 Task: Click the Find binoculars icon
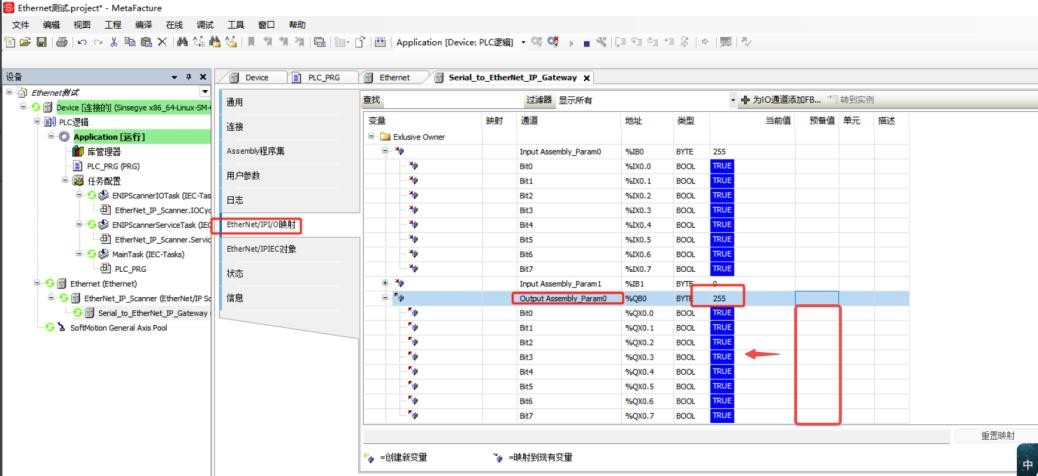[x=182, y=42]
